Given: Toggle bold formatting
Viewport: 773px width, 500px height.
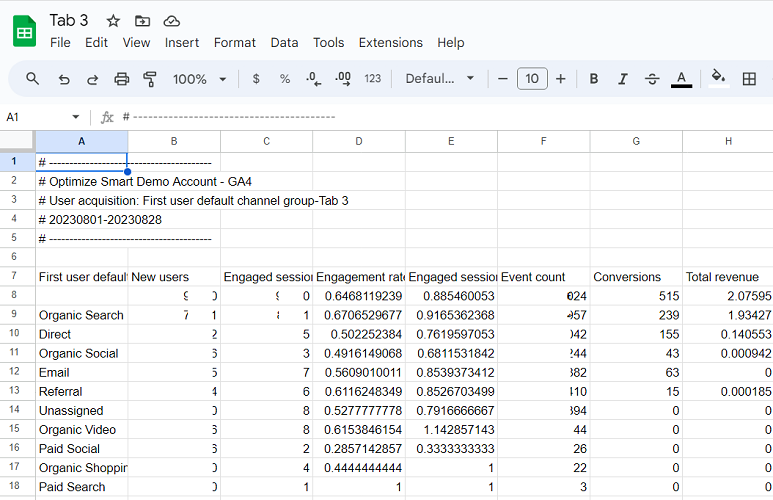Looking at the screenshot, I should (594, 79).
